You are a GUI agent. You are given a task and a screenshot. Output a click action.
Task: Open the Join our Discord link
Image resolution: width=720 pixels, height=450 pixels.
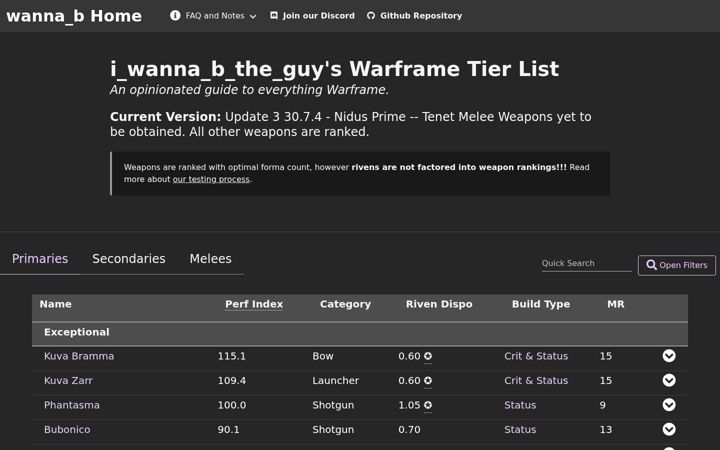coord(318,16)
